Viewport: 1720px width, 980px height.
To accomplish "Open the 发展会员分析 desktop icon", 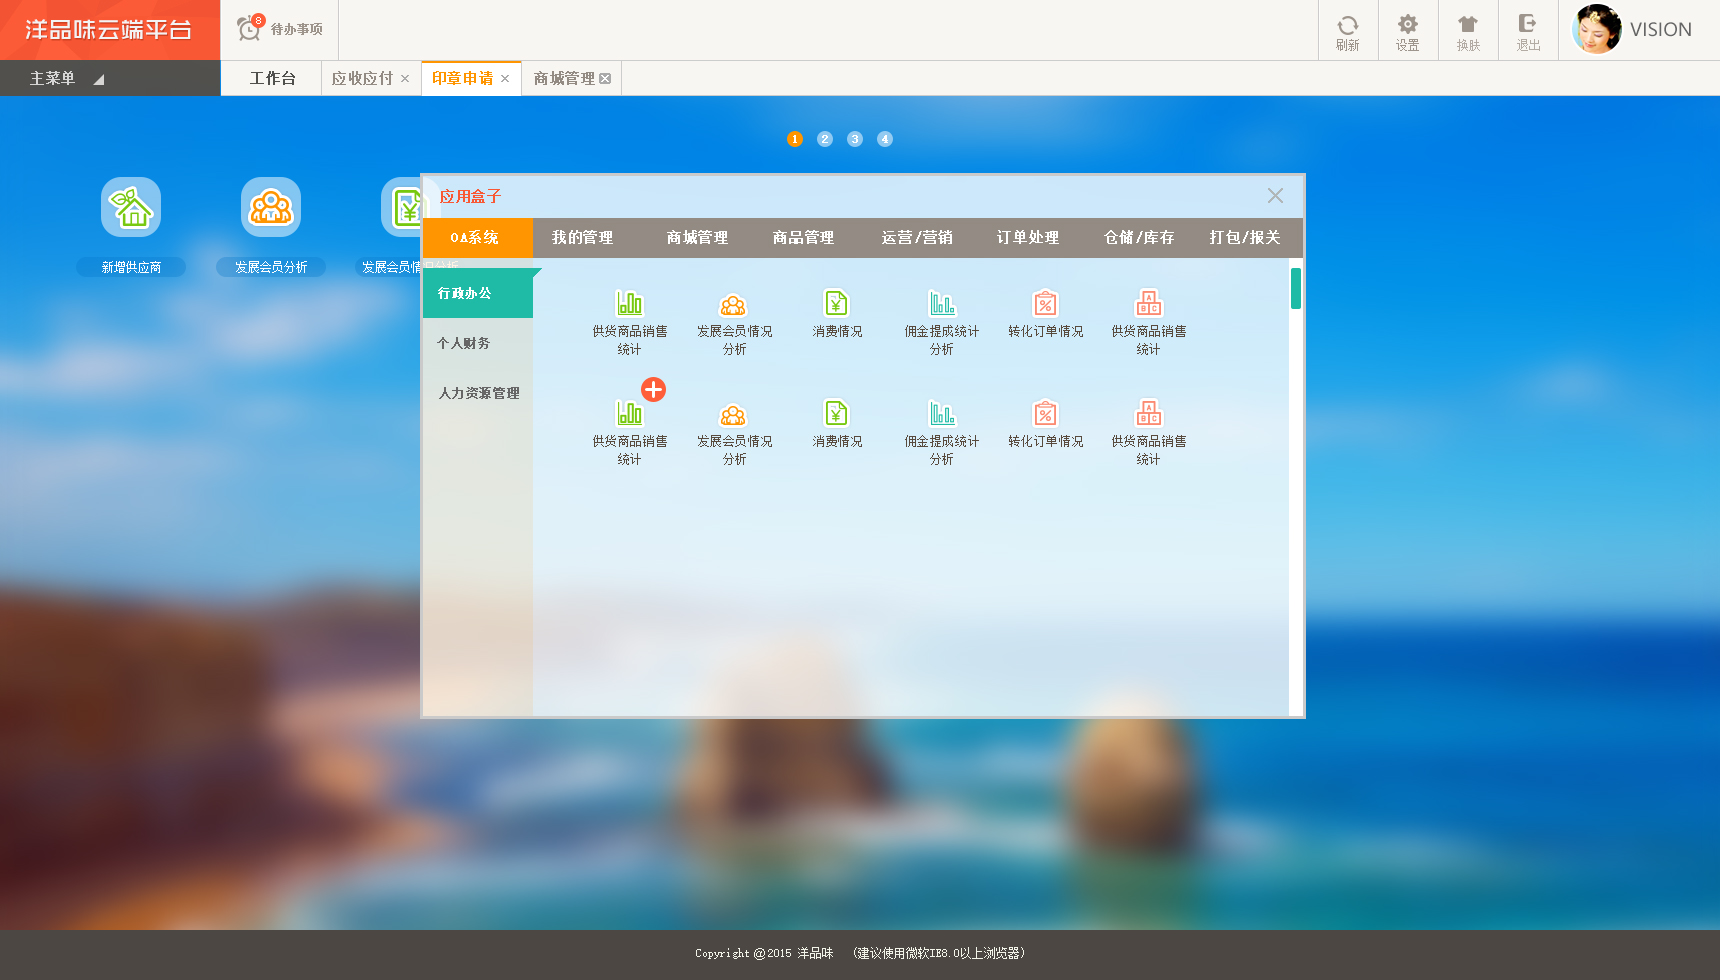I will click(270, 206).
